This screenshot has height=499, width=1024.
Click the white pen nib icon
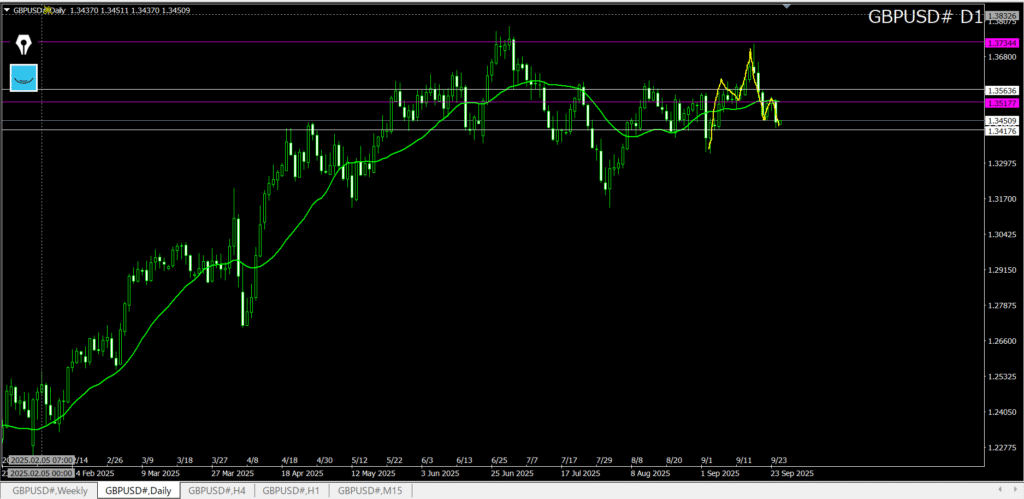[x=24, y=45]
